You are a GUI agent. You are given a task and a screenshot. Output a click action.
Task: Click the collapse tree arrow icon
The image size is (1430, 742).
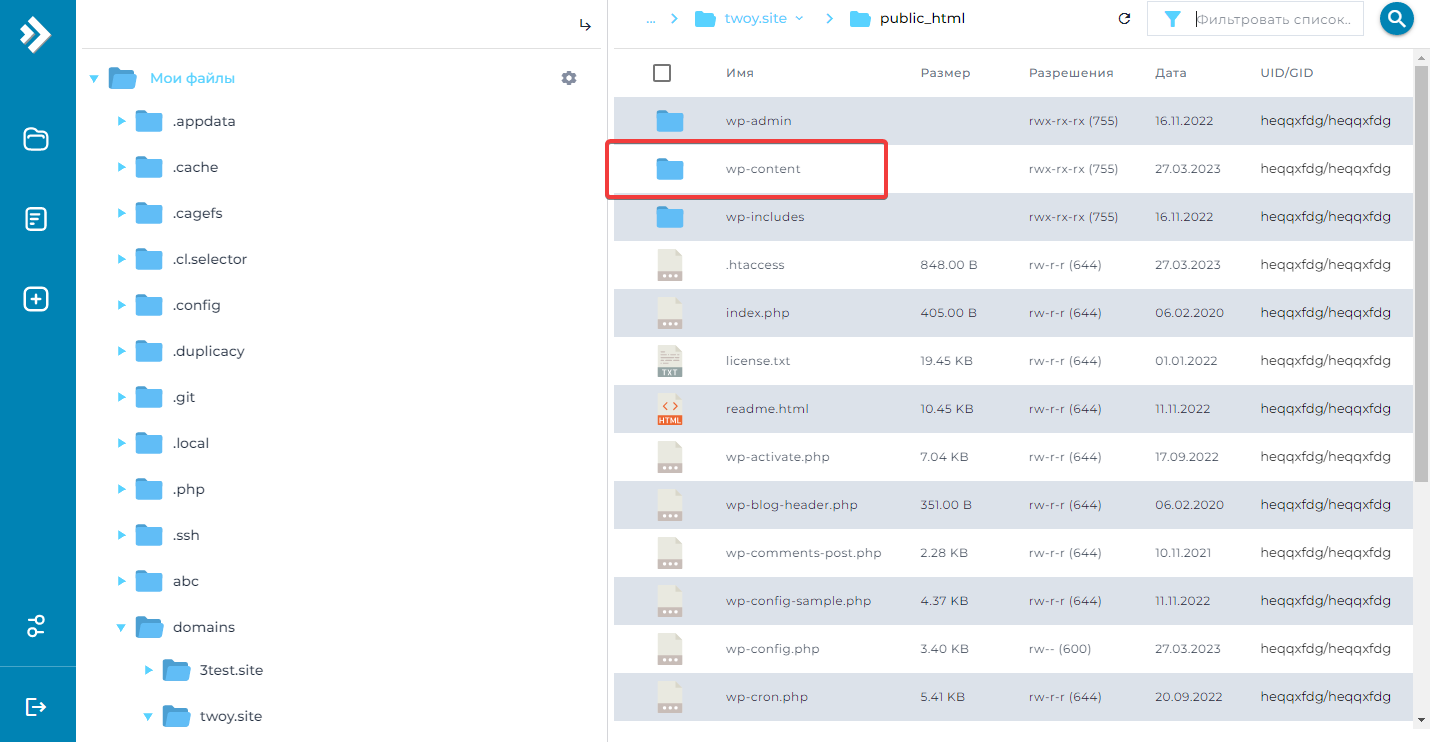(586, 25)
